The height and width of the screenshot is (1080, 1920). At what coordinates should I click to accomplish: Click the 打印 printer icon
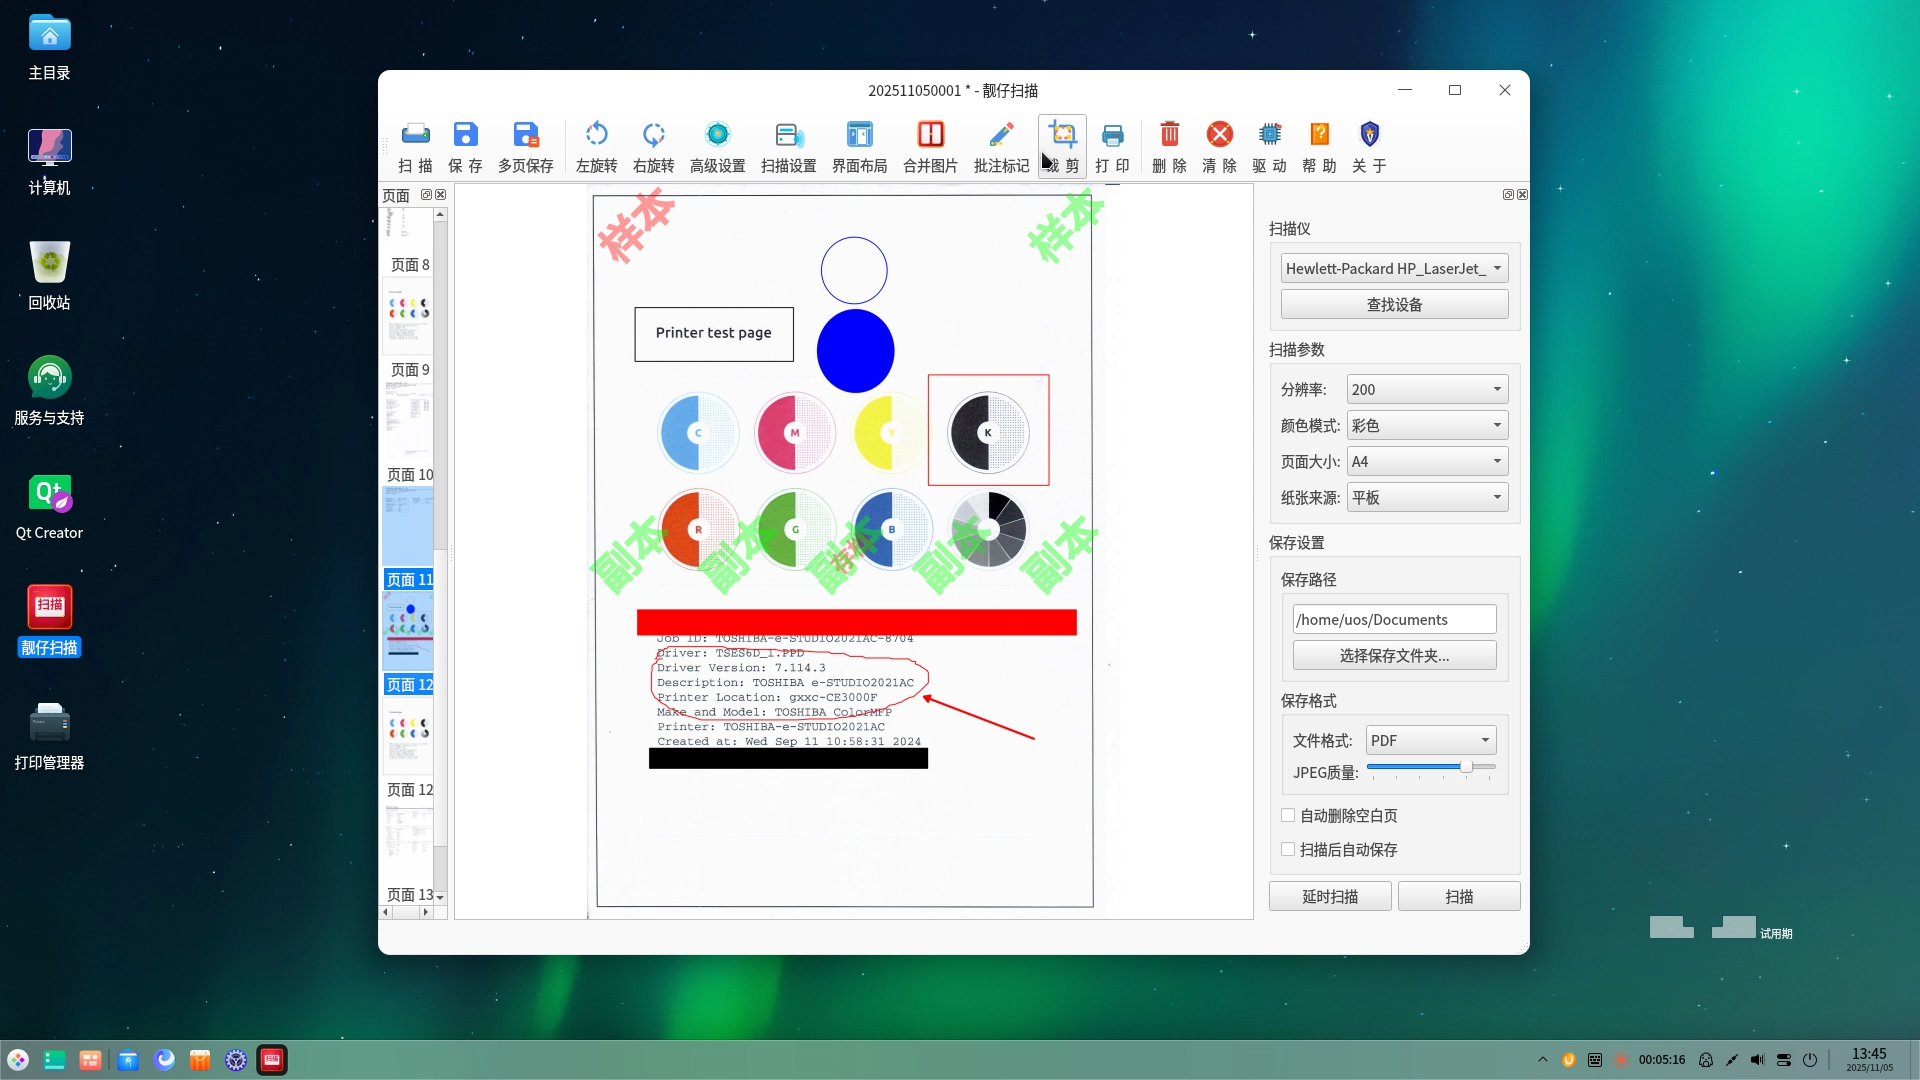(1113, 146)
